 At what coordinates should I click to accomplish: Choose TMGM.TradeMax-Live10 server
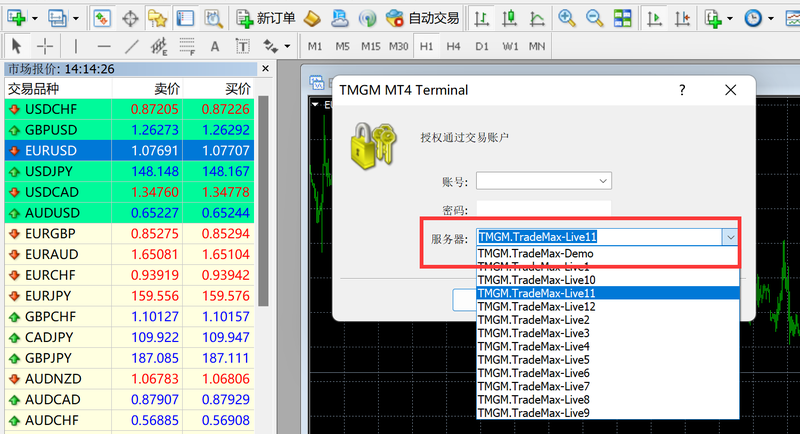608,280
